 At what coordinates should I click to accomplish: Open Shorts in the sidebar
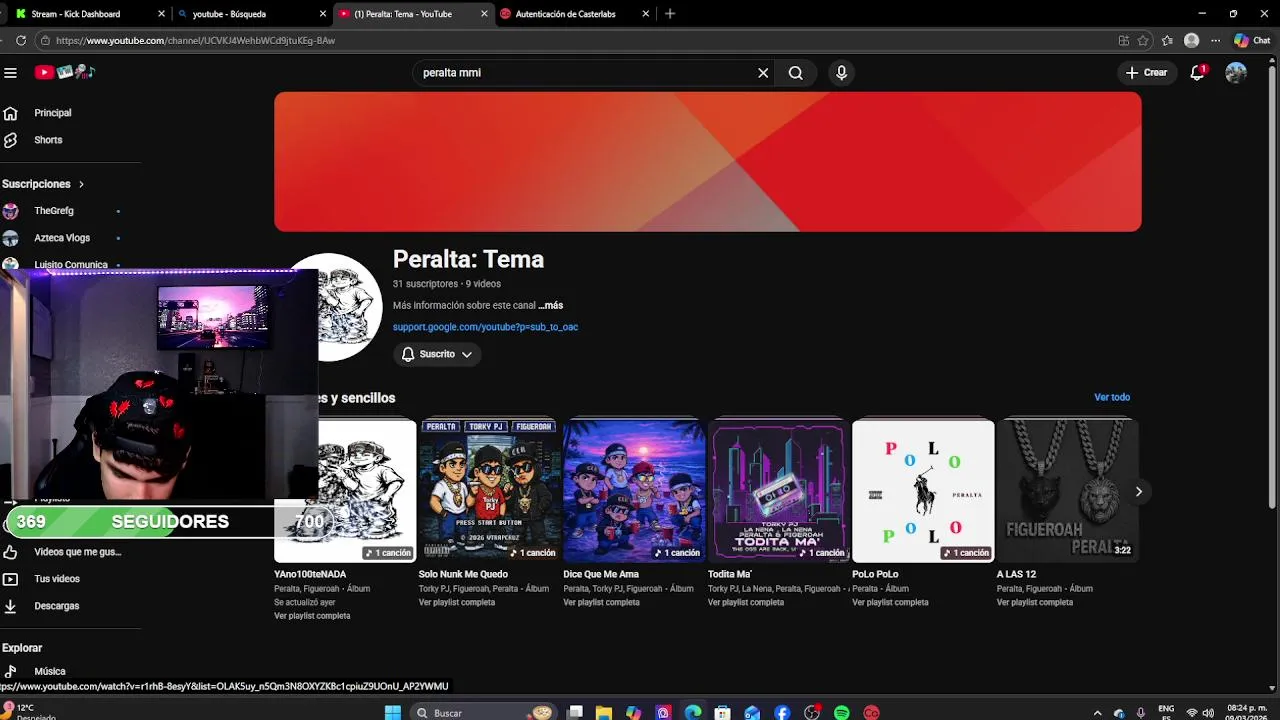pyautogui.click(x=48, y=140)
